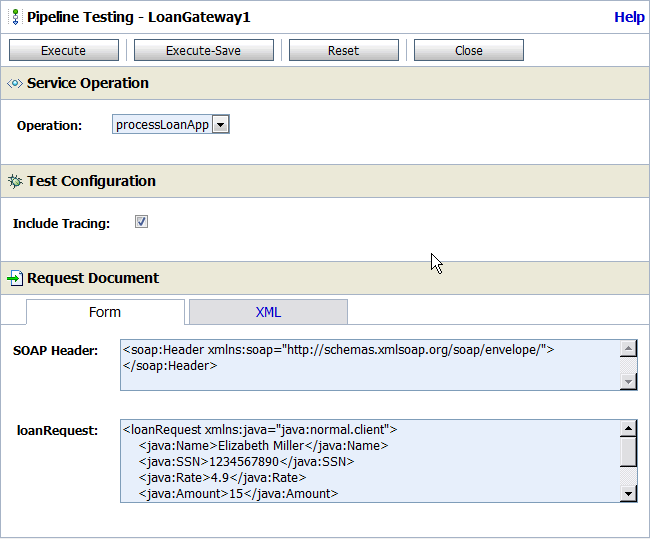Click the Service Operation section icon
This screenshot has width=650, height=540.
pos(15,84)
